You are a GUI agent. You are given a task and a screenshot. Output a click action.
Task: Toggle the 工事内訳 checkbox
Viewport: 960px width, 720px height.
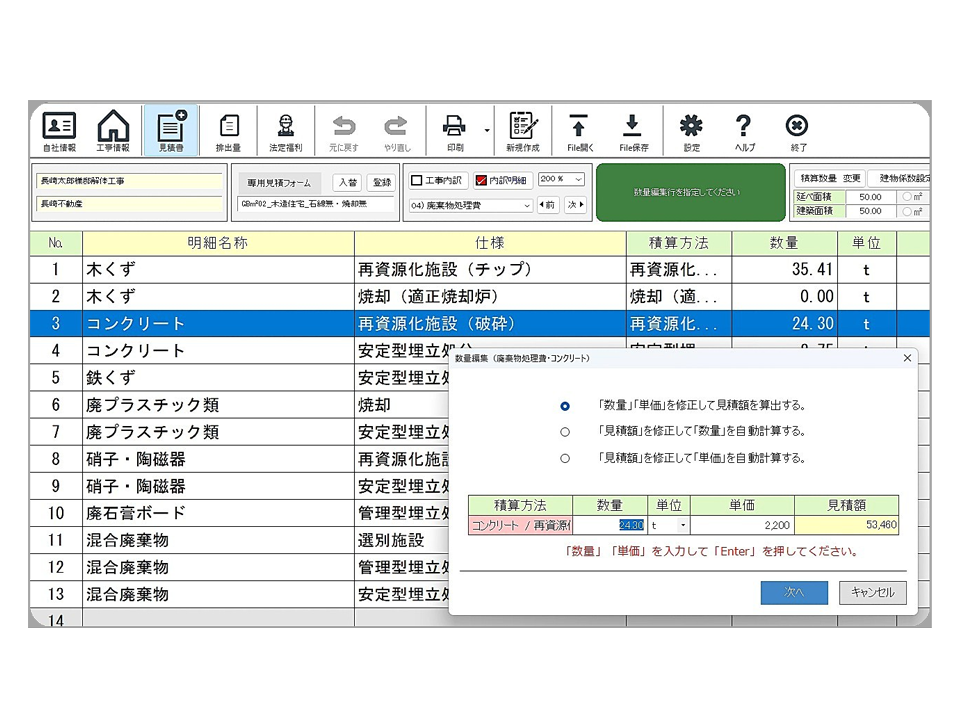416,180
